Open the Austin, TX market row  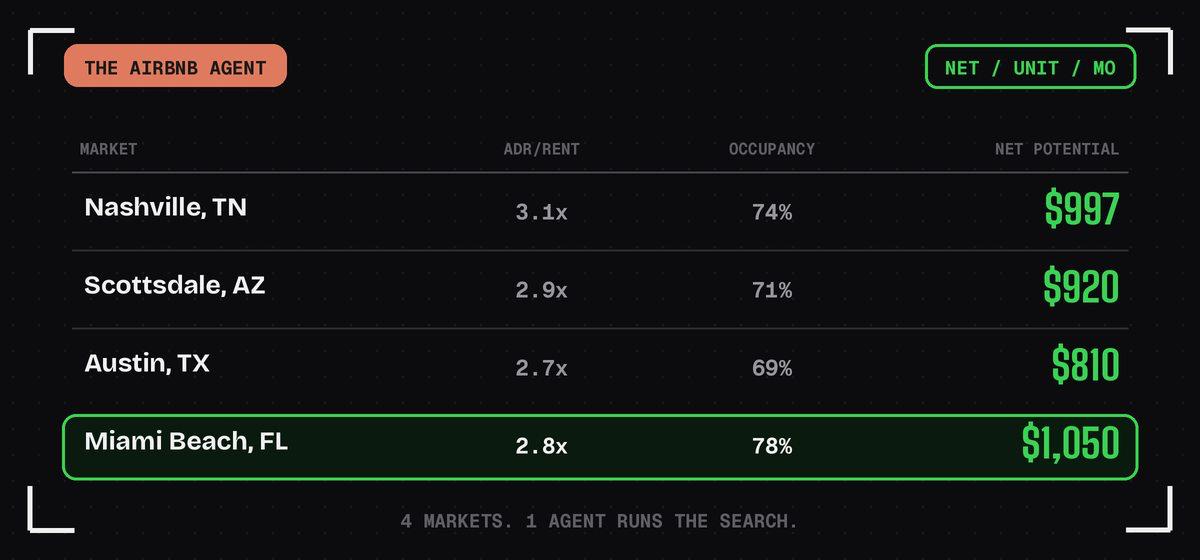(600, 367)
